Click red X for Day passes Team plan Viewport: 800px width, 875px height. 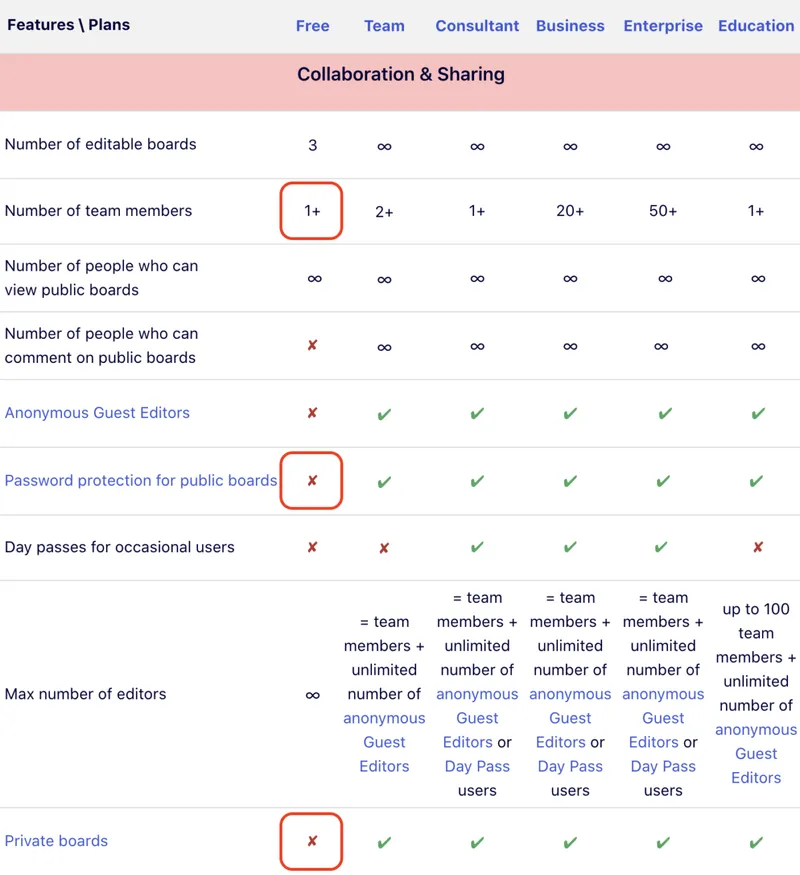pyautogui.click(x=384, y=548)
